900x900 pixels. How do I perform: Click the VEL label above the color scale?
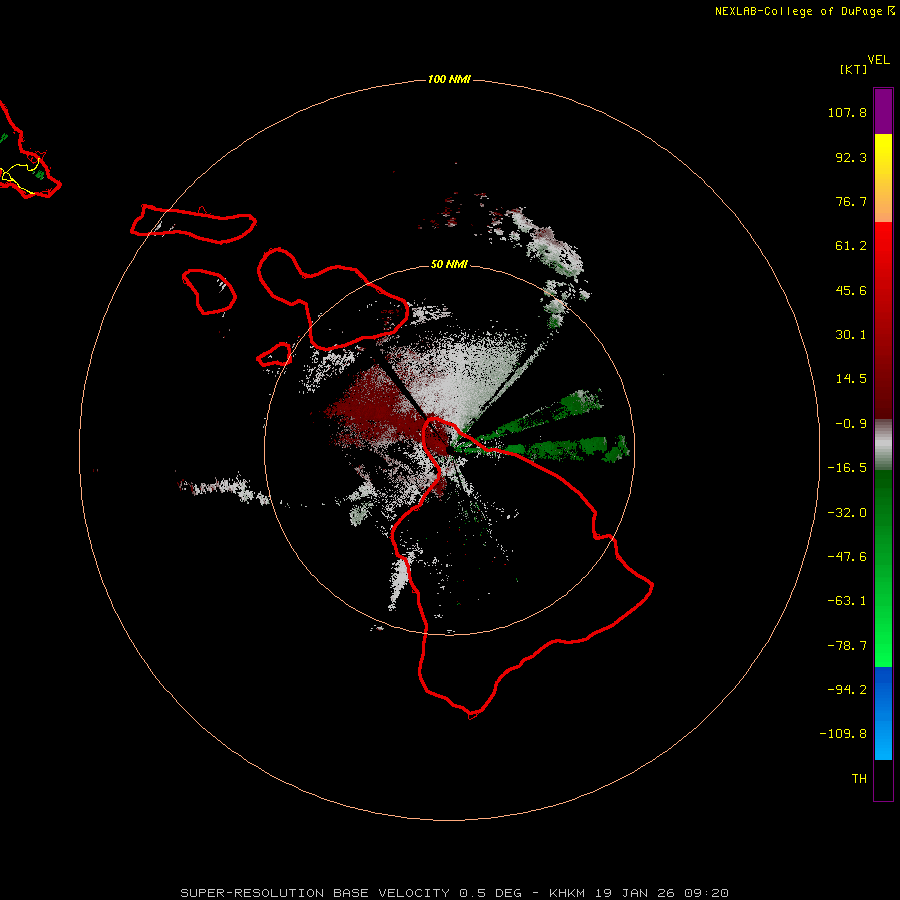878,60
